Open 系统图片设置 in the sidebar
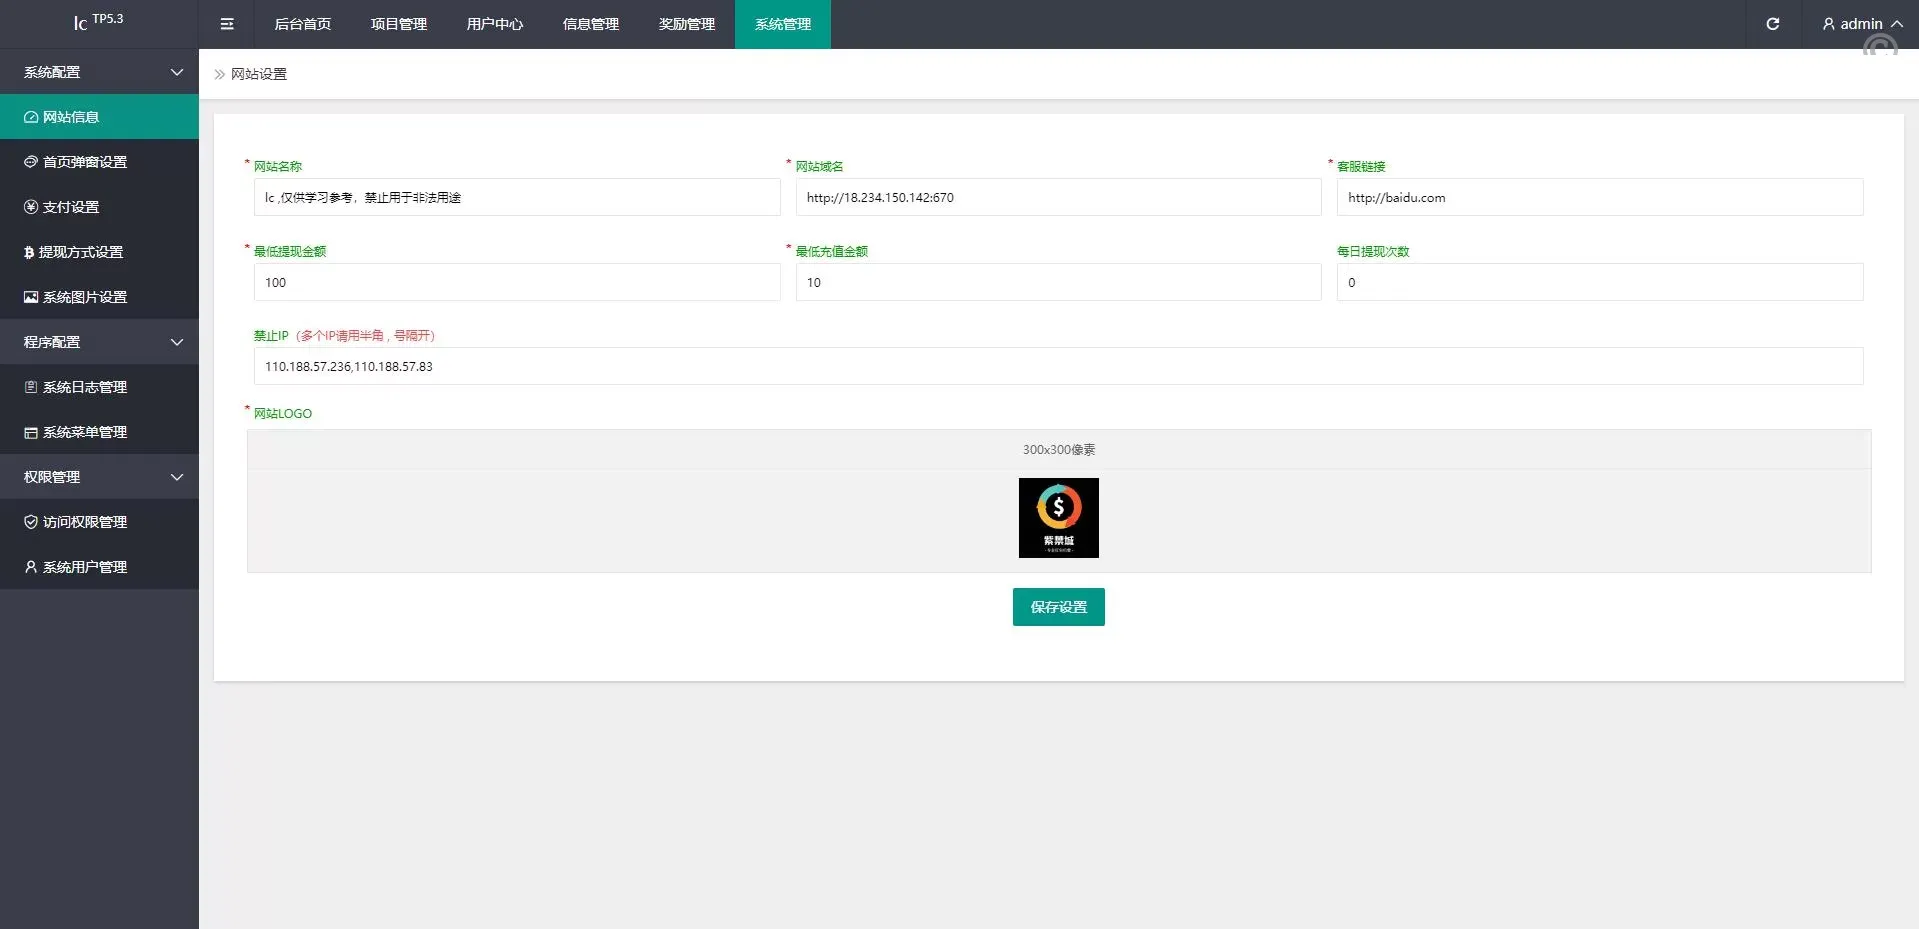The image size is (1919, 929). tap(84, 297)
